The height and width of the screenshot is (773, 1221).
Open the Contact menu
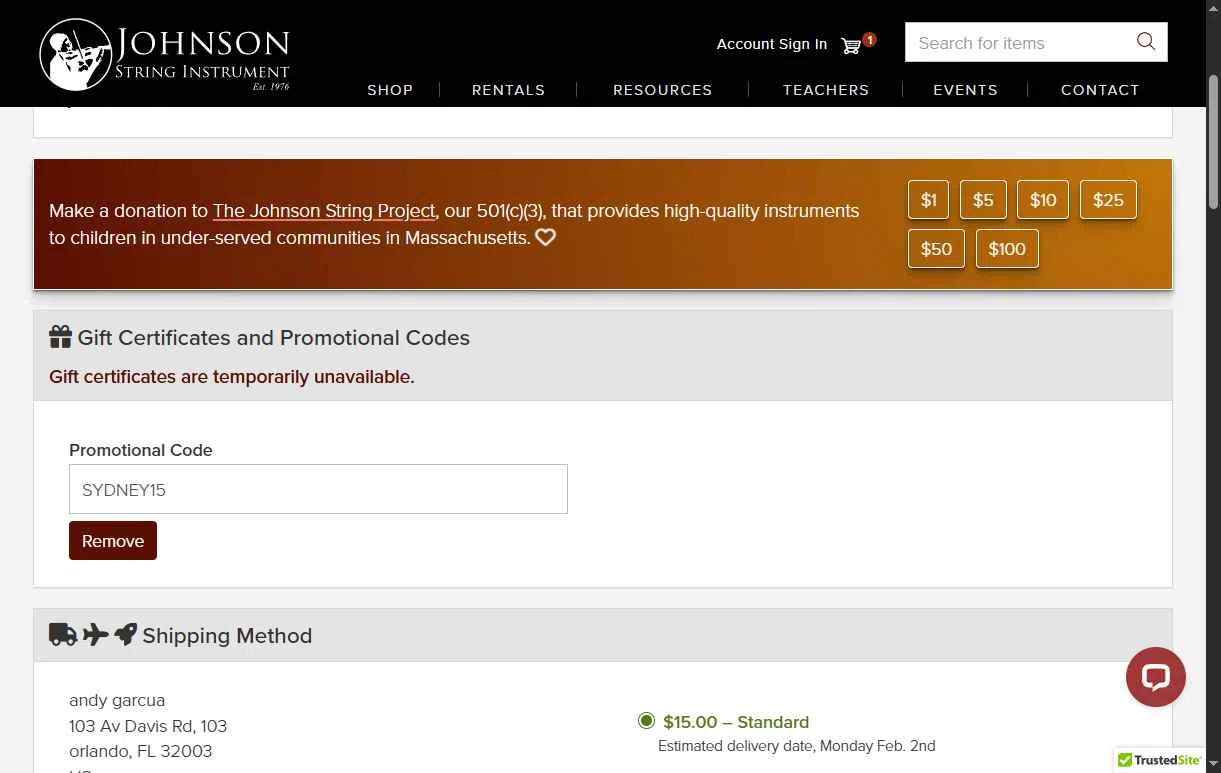(x=1100, y=90)
